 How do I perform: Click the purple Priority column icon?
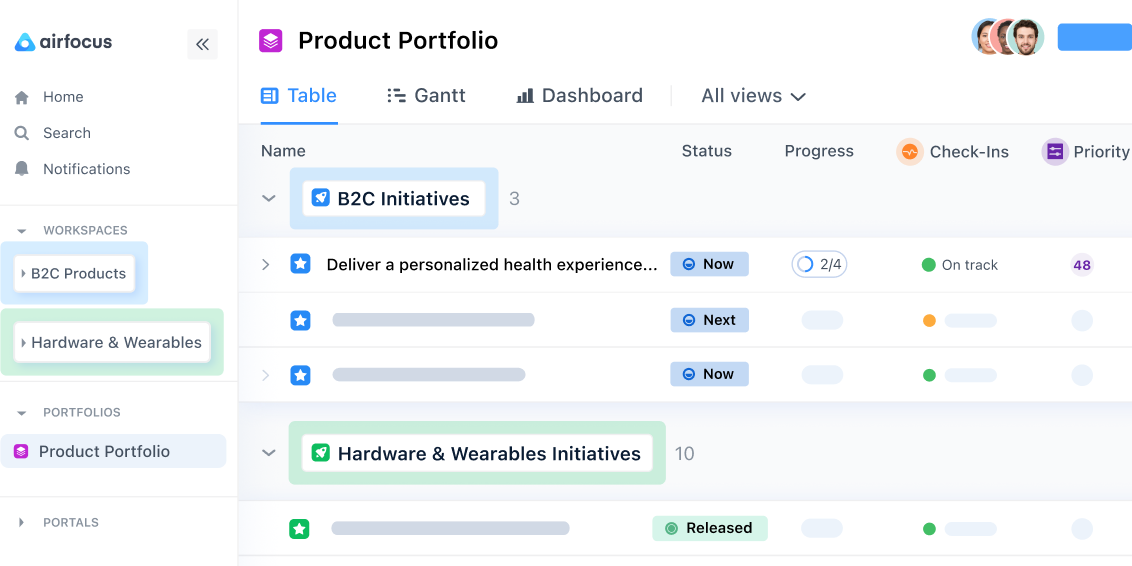click(x=1054, y=152)
